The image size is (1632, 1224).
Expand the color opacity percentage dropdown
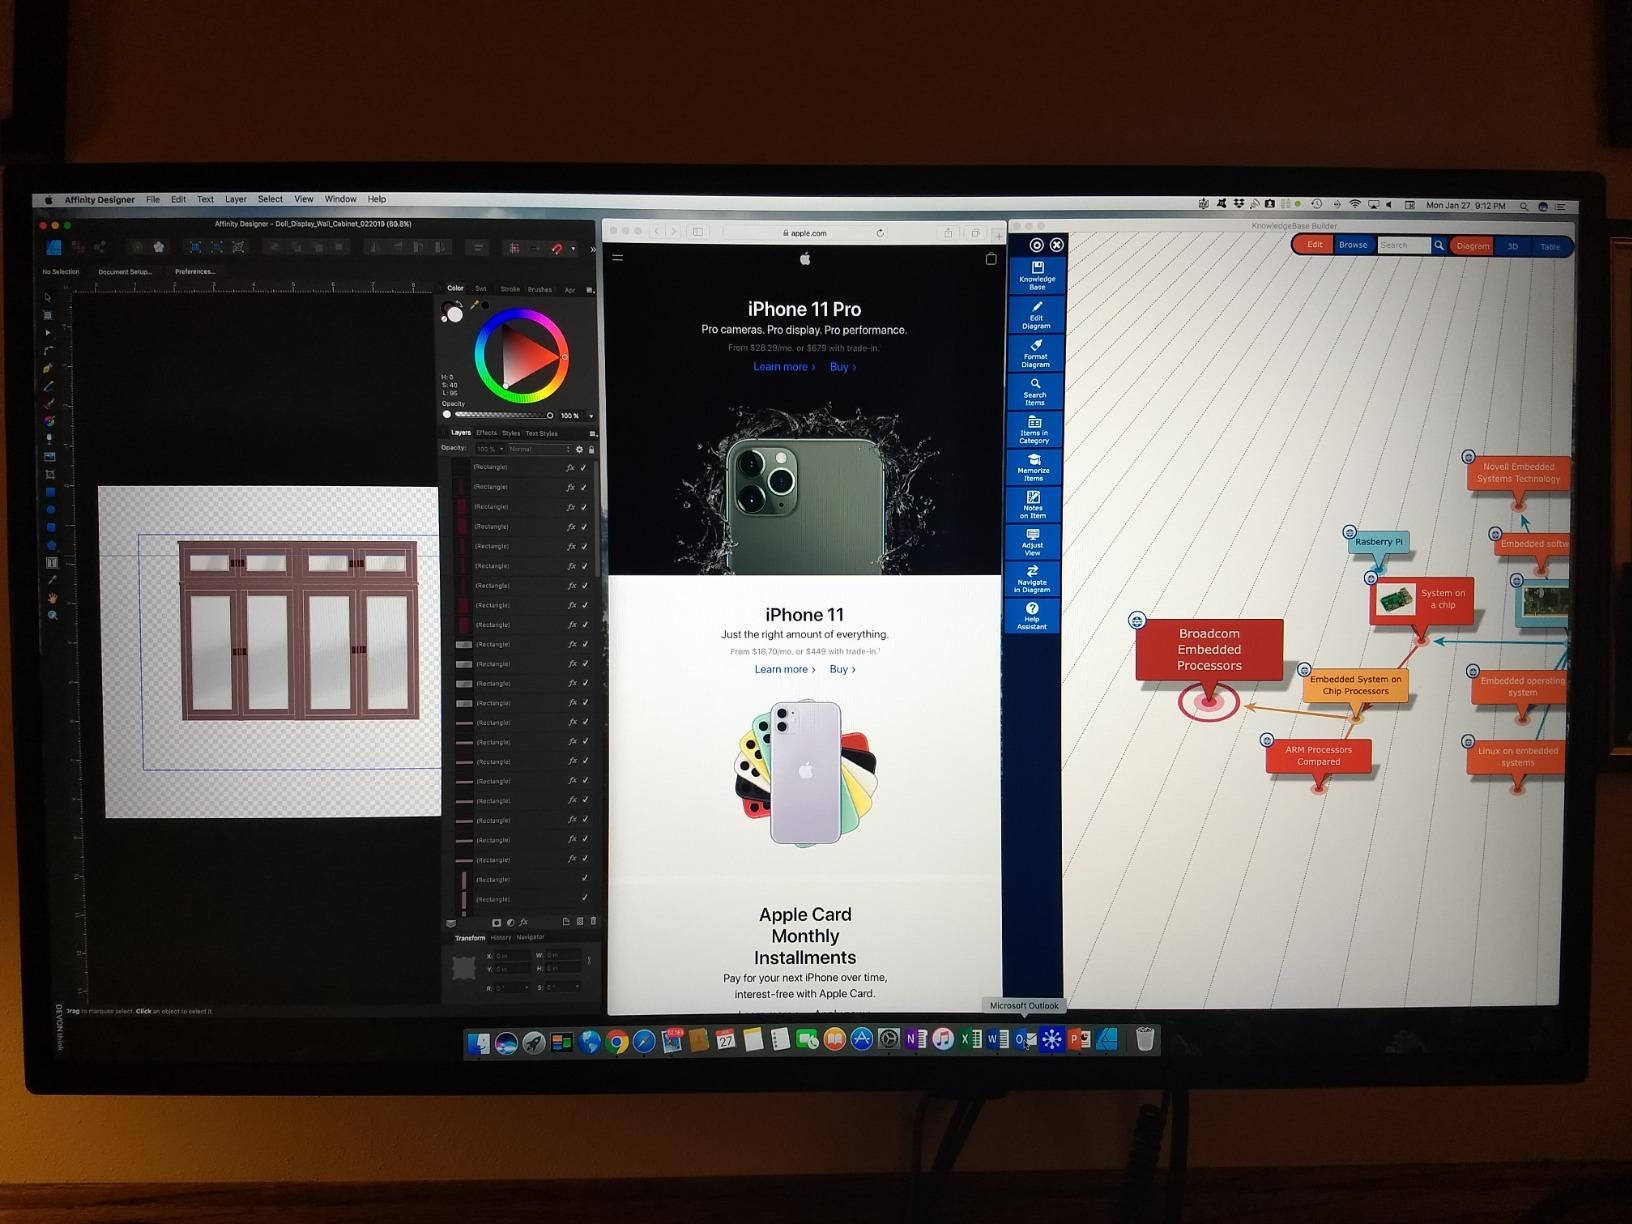pos(591,415)
